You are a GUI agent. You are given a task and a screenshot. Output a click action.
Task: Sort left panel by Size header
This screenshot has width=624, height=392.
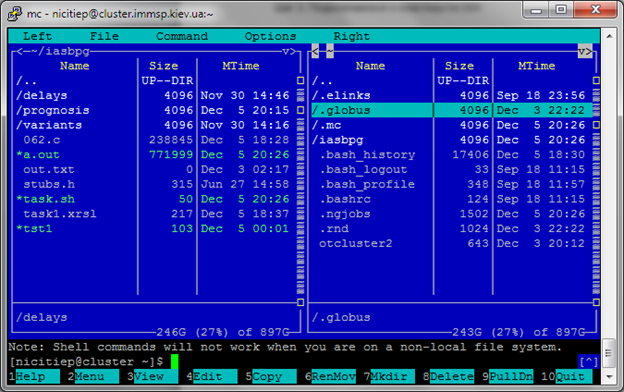[164, 66]
